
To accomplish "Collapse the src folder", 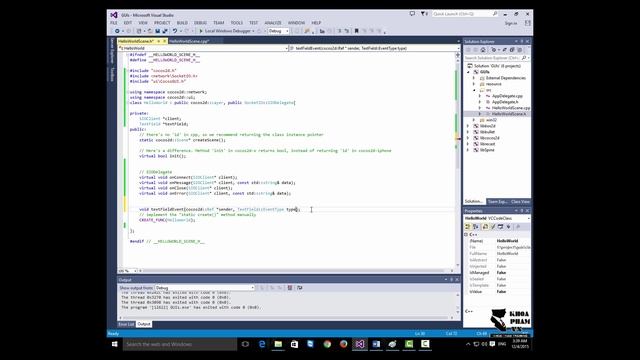I will coord(474,90).
